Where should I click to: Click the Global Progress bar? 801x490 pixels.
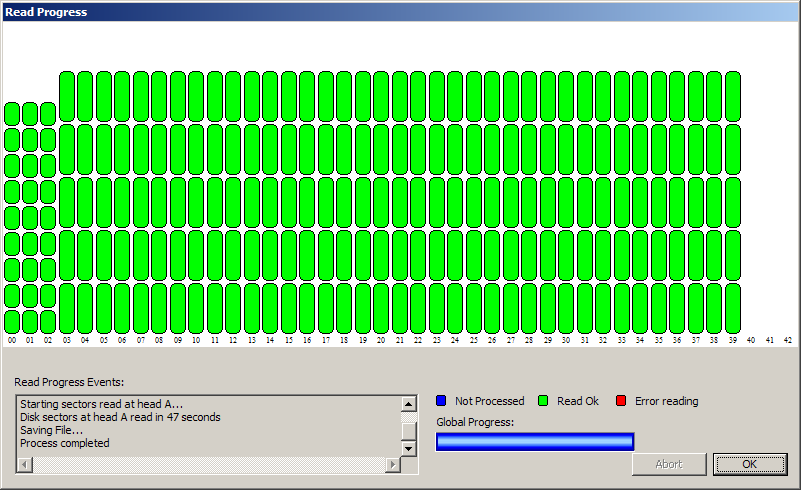pyautogui.click(x=535, y=442)
